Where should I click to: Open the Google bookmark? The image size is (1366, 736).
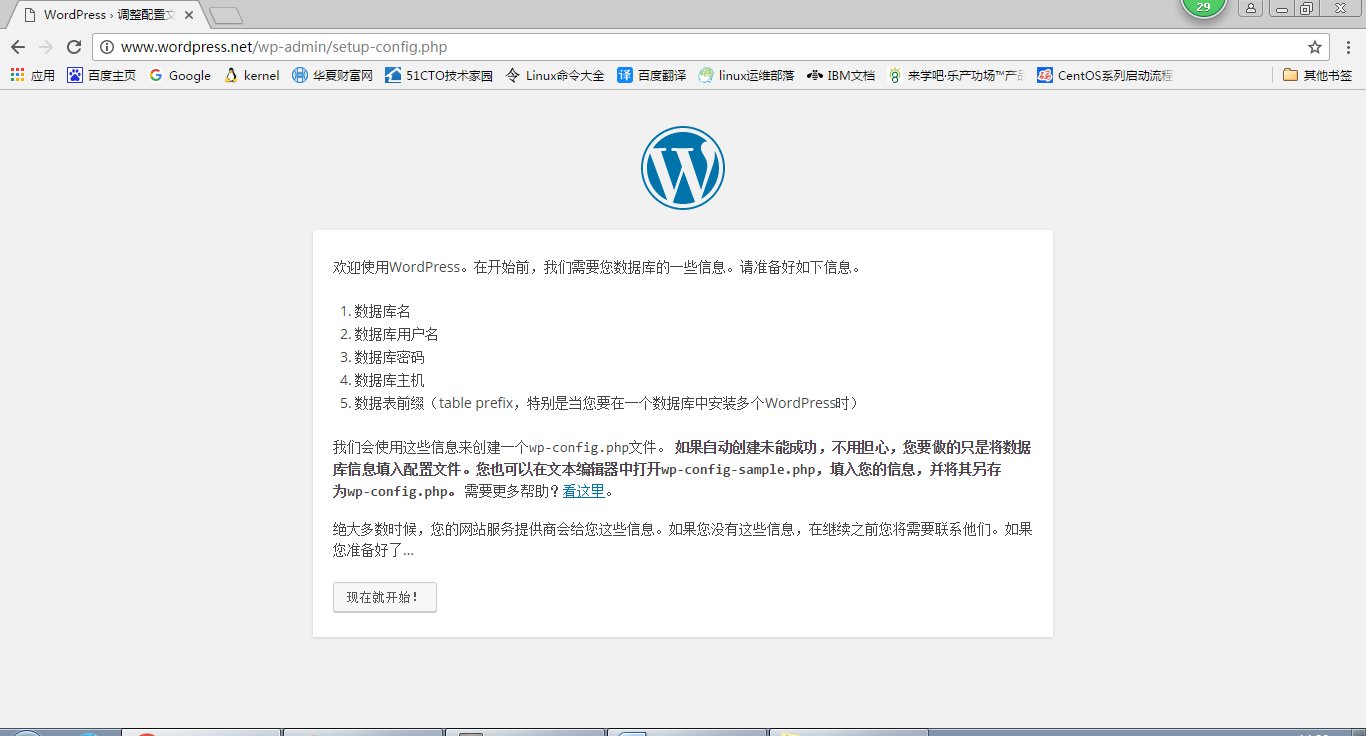(x=180, y=75)
